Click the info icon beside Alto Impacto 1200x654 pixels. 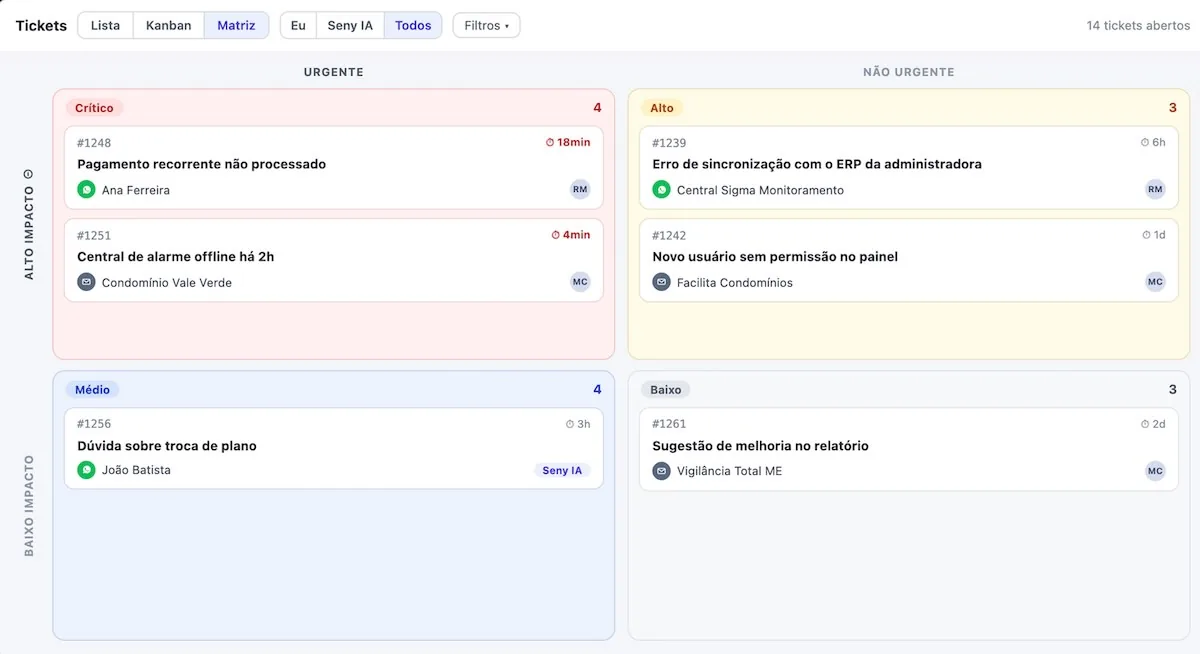tap(29, 174)
